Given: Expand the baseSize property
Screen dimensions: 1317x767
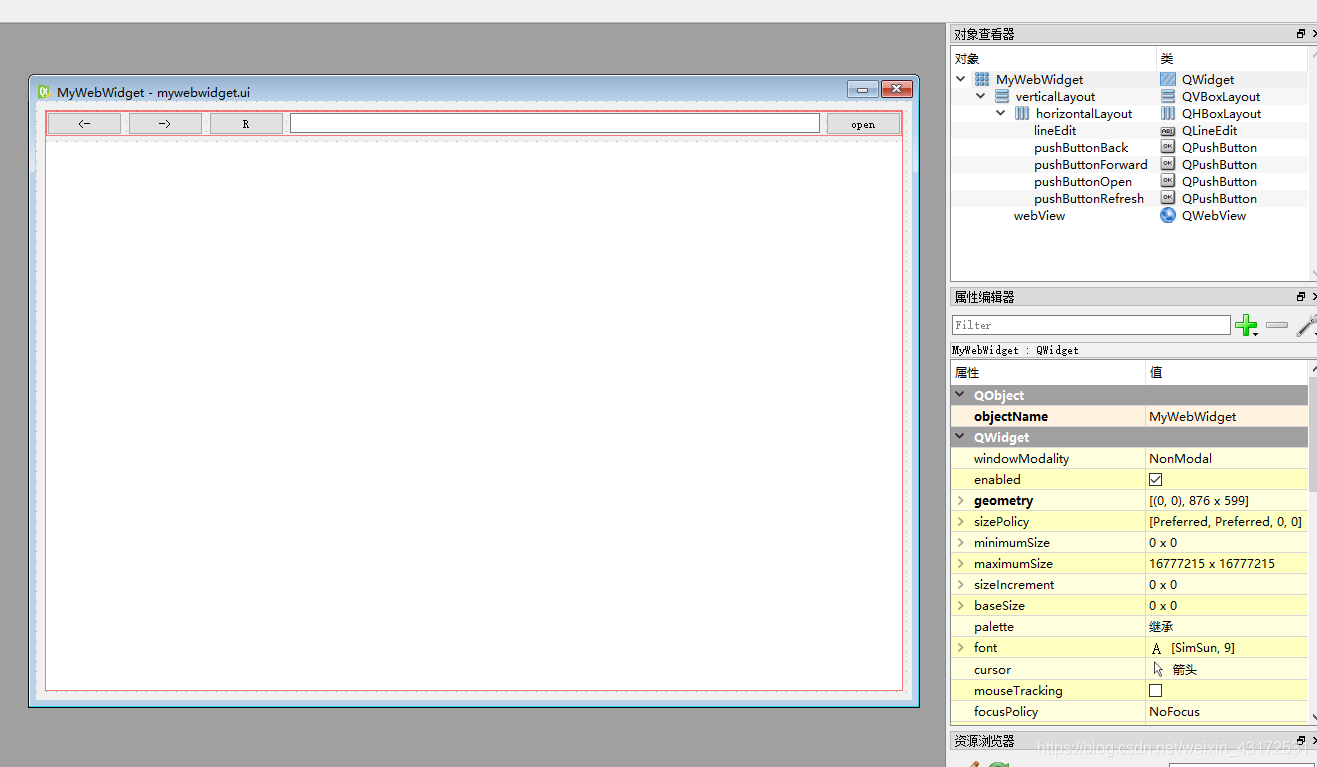Looking at the screenshot, I should coord(961,606).
